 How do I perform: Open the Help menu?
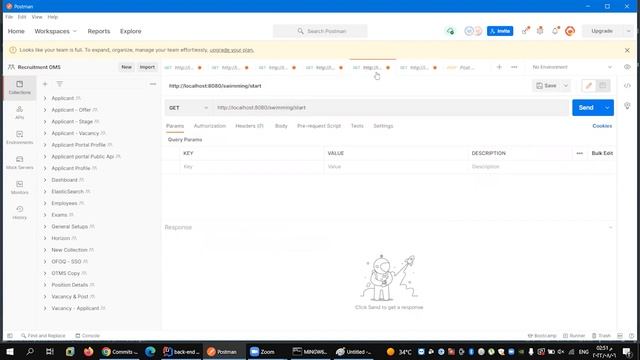pos(53,17)
